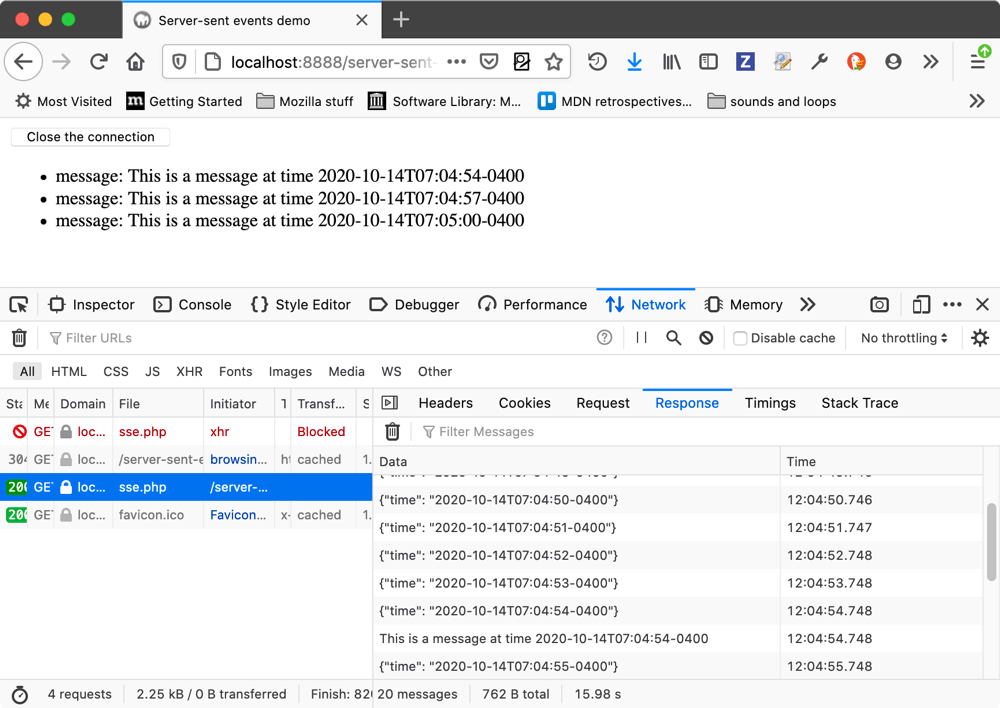Click the element picker icon in devtools
1000x708 pixels.
18,305
